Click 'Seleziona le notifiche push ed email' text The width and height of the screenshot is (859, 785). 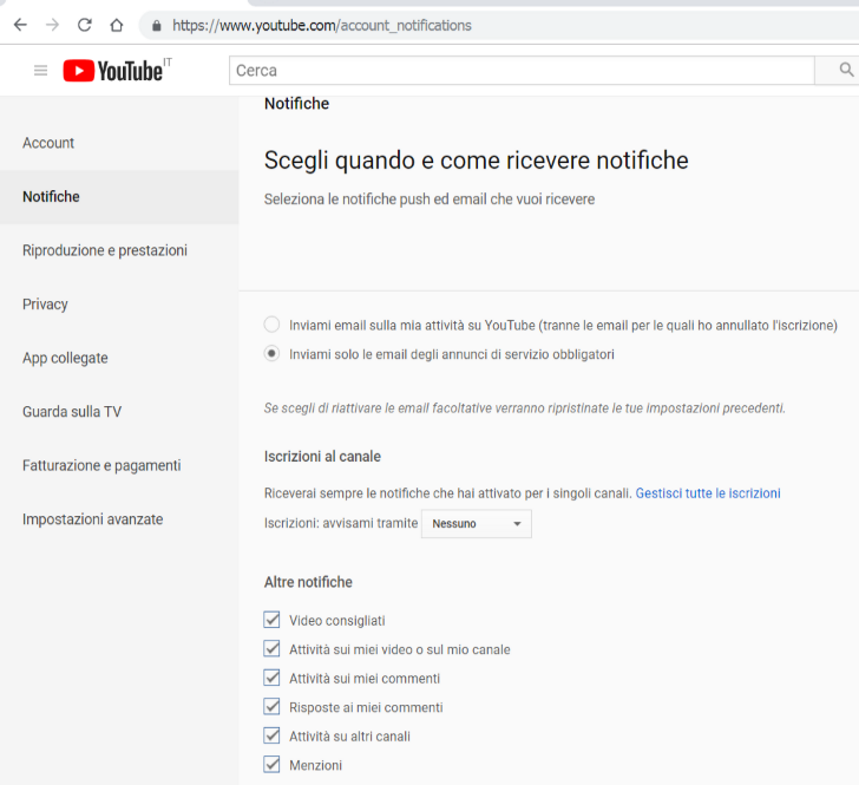[x=429, y=199]
